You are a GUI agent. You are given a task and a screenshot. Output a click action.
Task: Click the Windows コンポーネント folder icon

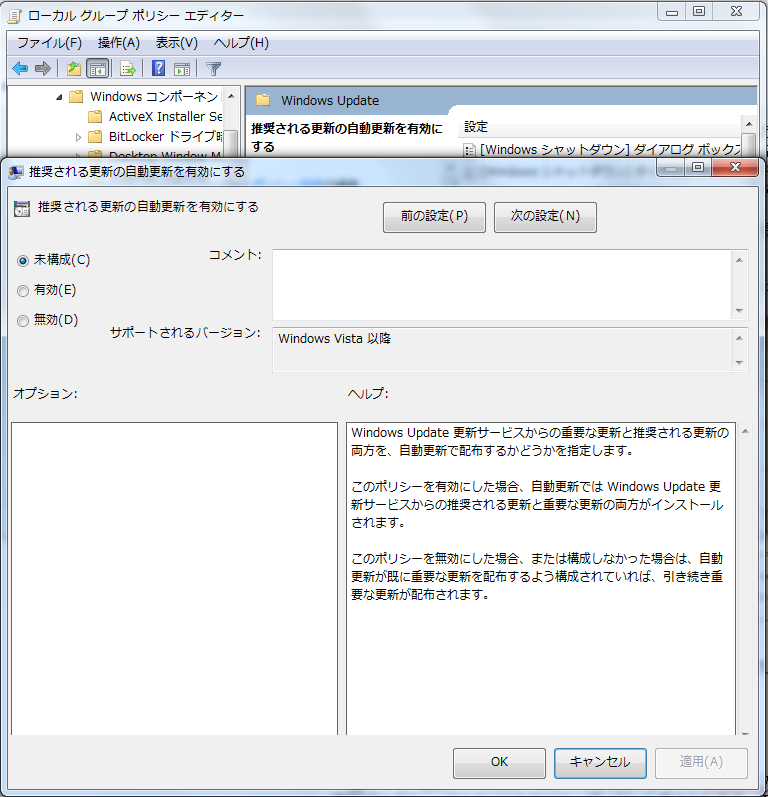[x=76, y=97]
